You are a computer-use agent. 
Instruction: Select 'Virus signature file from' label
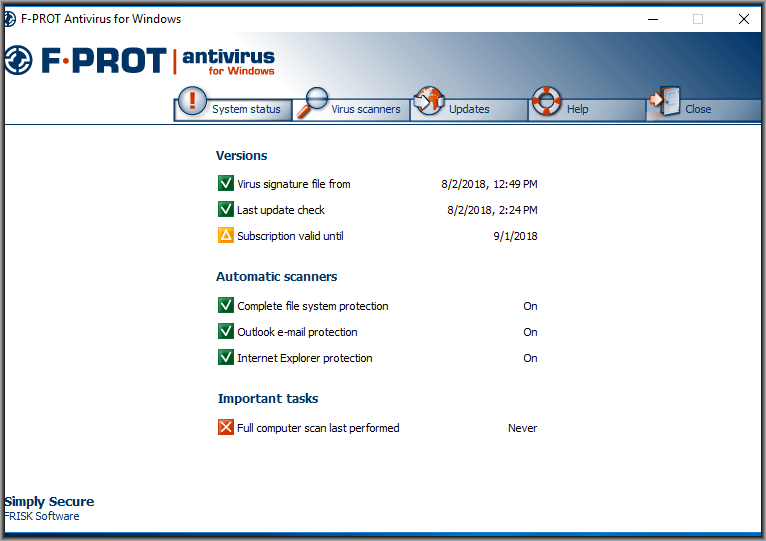294,184
